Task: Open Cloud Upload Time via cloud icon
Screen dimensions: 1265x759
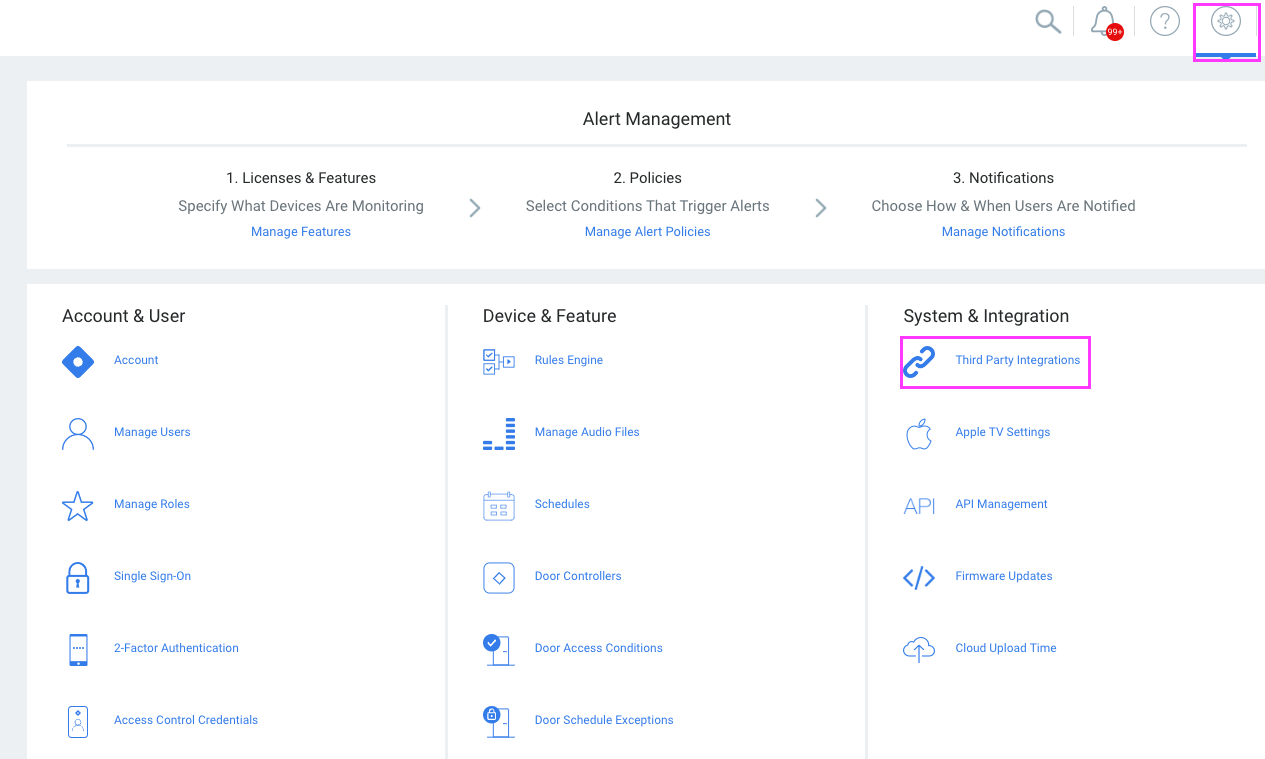Action: click(x=918, y=650)
